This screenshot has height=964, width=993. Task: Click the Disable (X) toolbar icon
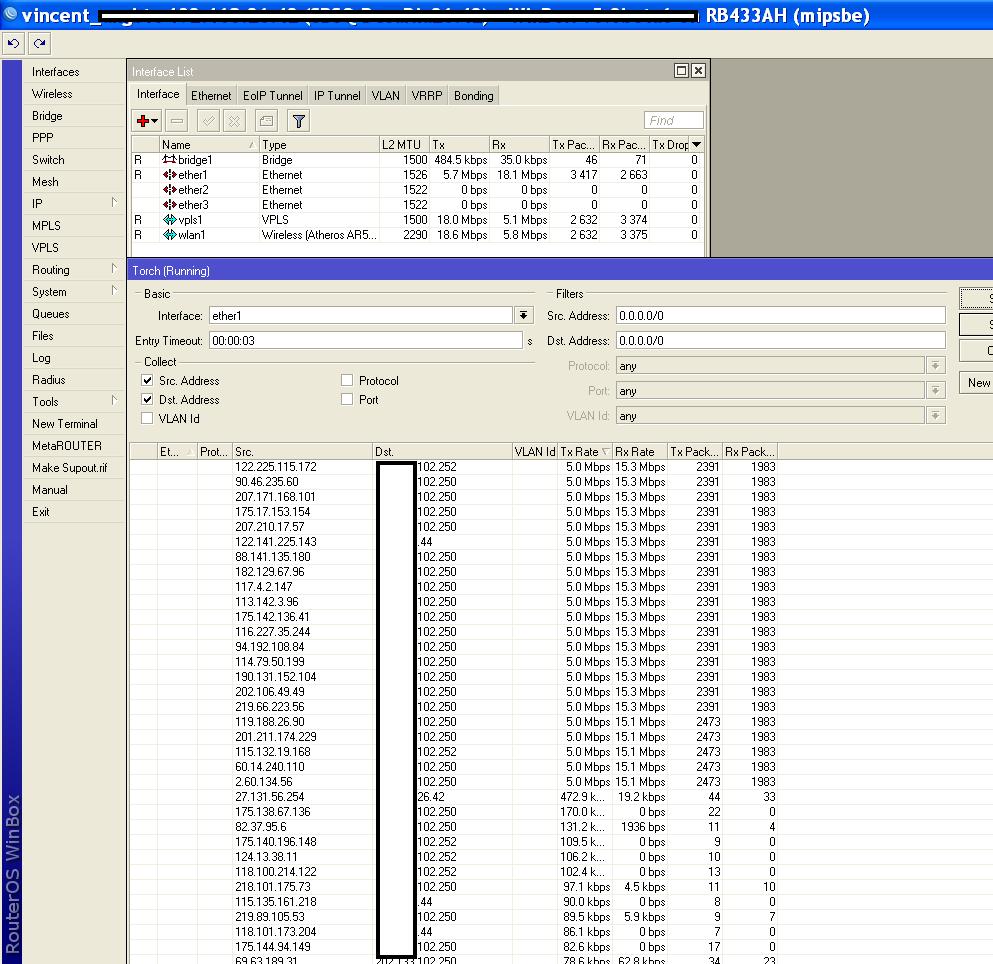[234, 121]
